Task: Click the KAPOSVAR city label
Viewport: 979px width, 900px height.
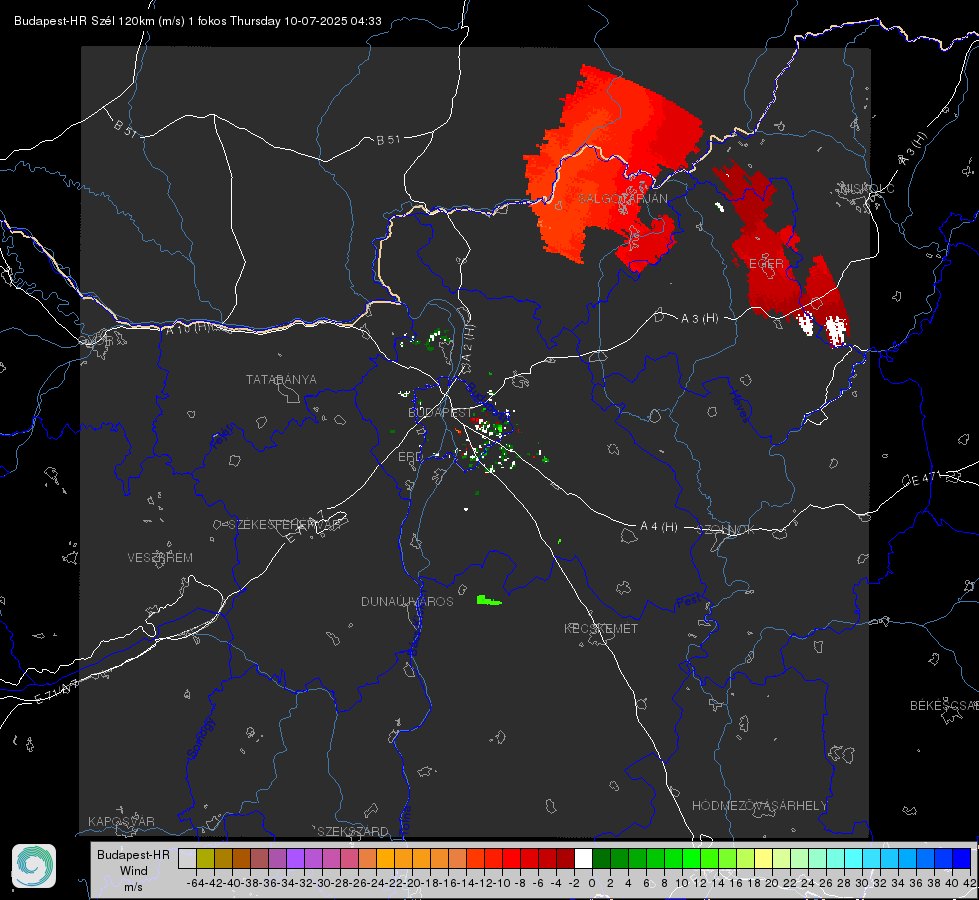Action: pyautogui.click(x=121, y=821)
